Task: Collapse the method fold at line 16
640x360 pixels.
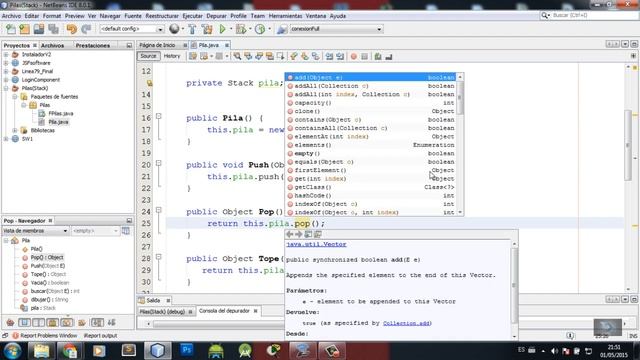Action: point(159,116)
